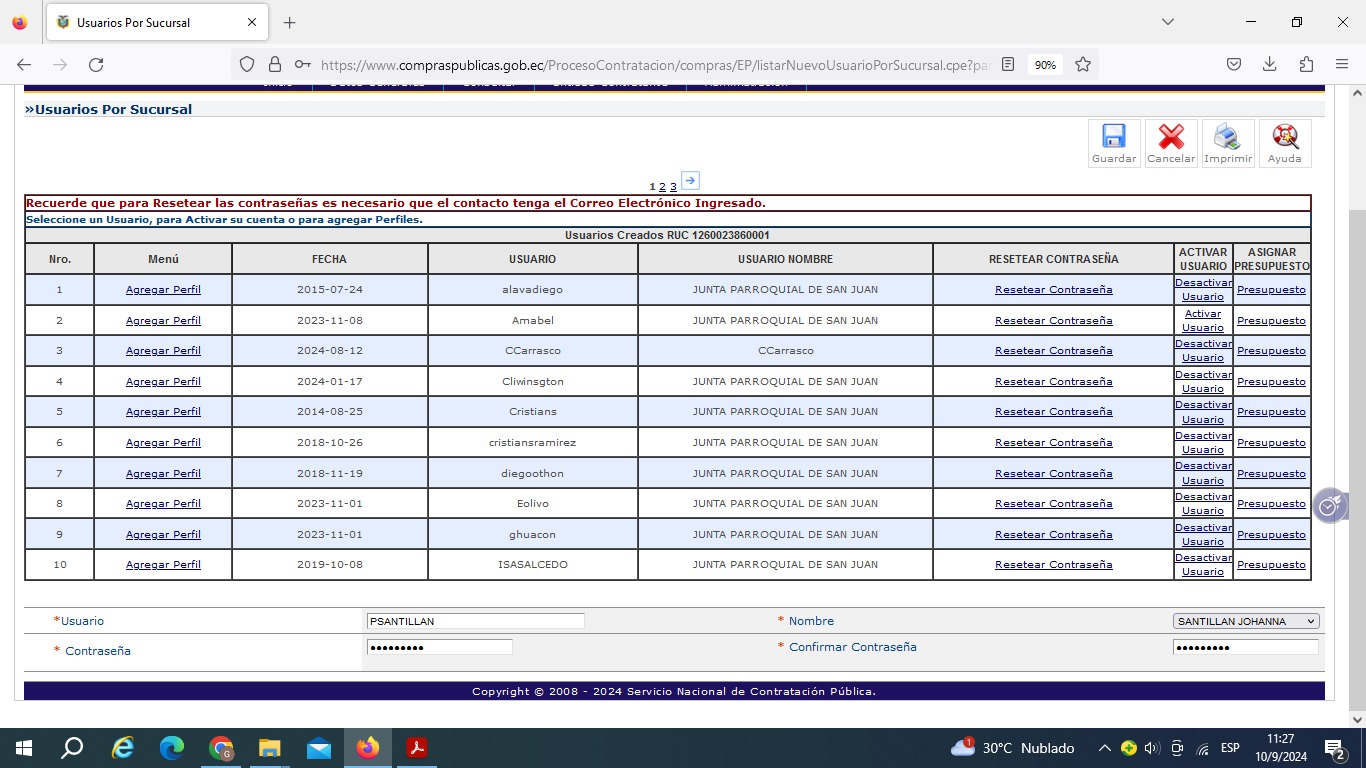The height and width of the screenshot is (768, 1366).
Task: Expand the Nombre dropdown SANTILLAN JOHANNA
Action: point(1246,621)
